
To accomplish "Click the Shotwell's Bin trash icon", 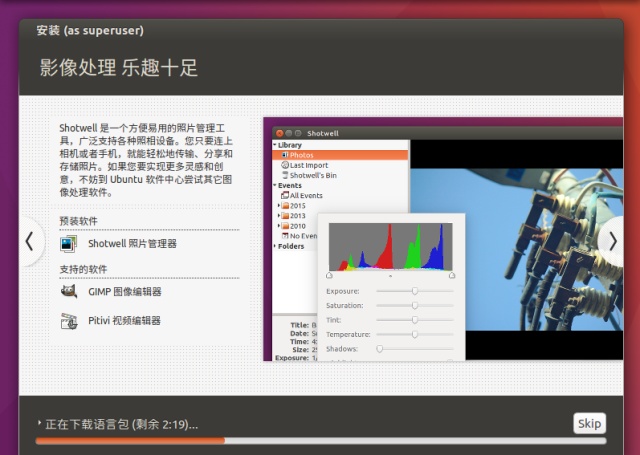I will (x=285, y=175).
